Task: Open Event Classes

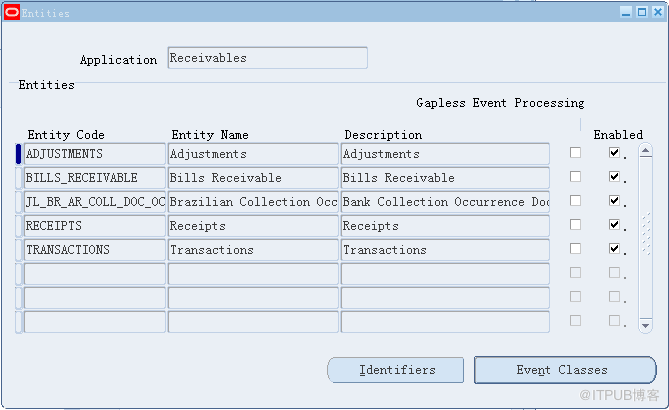Action: click(x=565, y=370)
